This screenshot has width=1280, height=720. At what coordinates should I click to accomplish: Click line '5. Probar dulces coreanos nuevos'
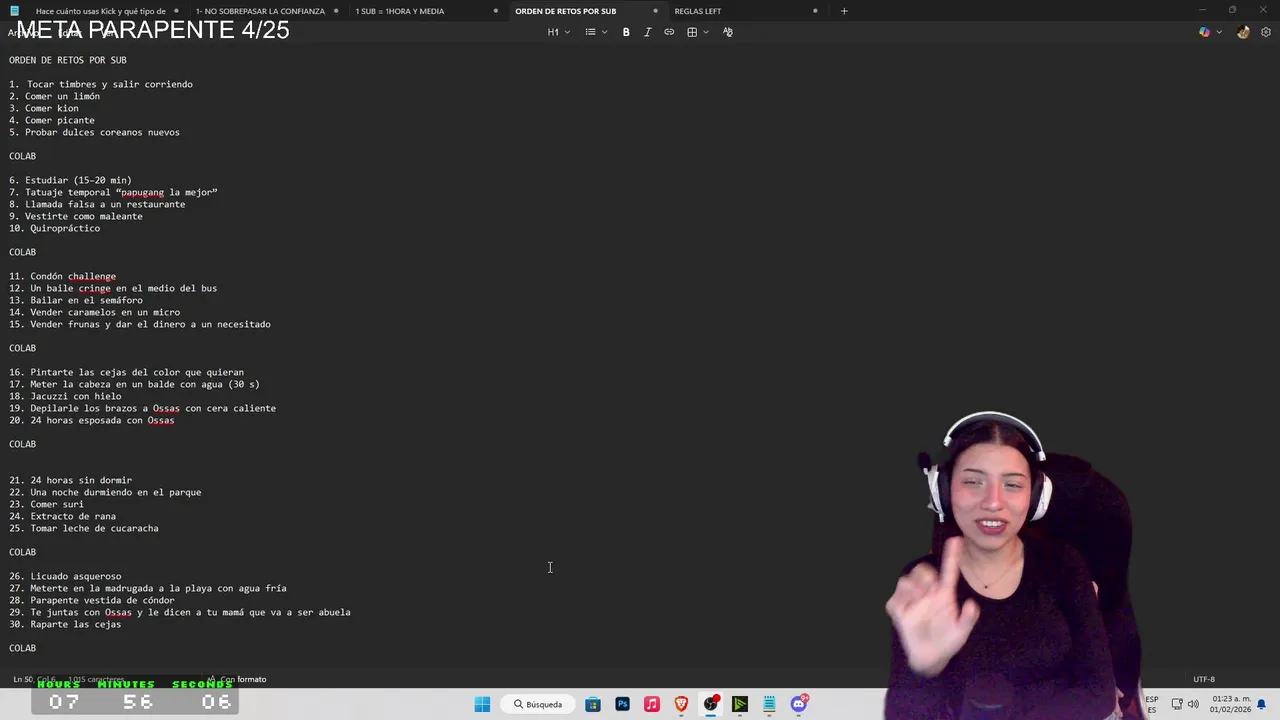pos(94,132)
